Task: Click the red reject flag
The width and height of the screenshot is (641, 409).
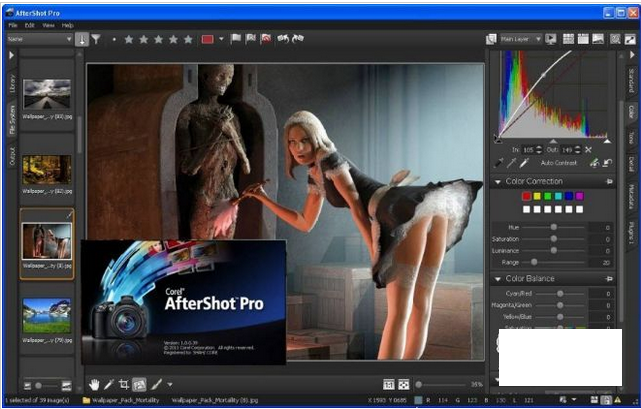Action: pyautogui.click(x=266, y=39)
